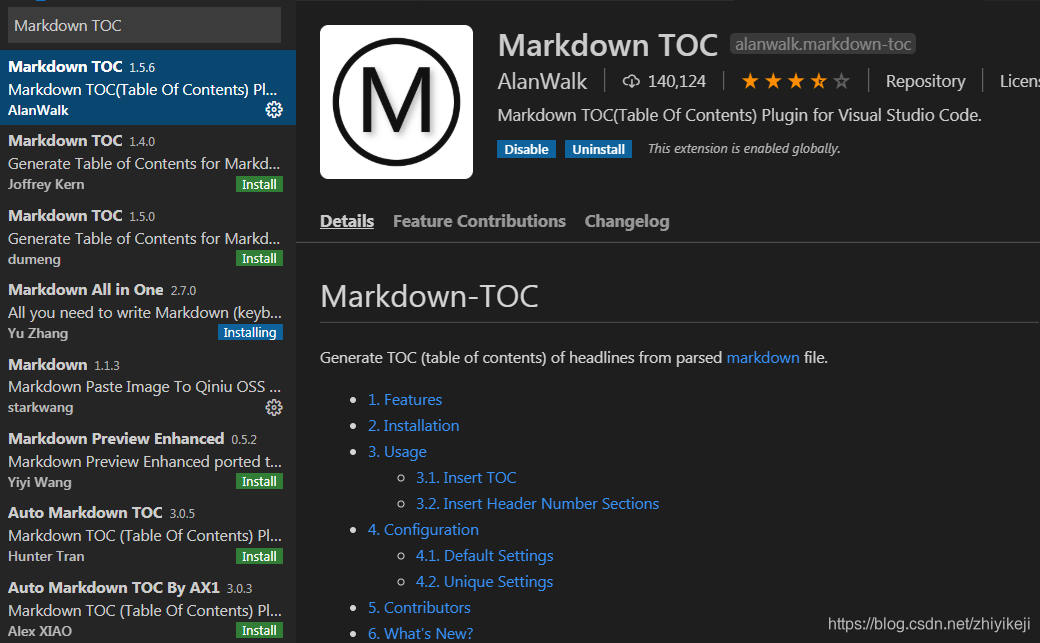Viewport: 1040px width, 643px height.
Task: Jump to 4. Configuration section
Action: click(423, 530)
